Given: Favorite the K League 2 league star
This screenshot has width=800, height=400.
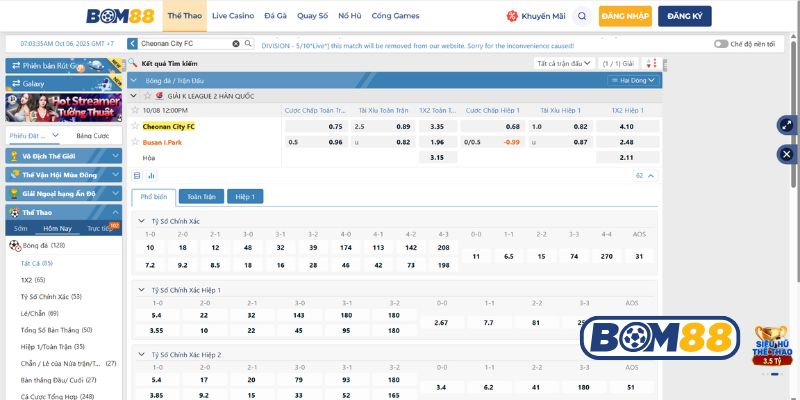Looking at the screenshot, I should 147,95.
